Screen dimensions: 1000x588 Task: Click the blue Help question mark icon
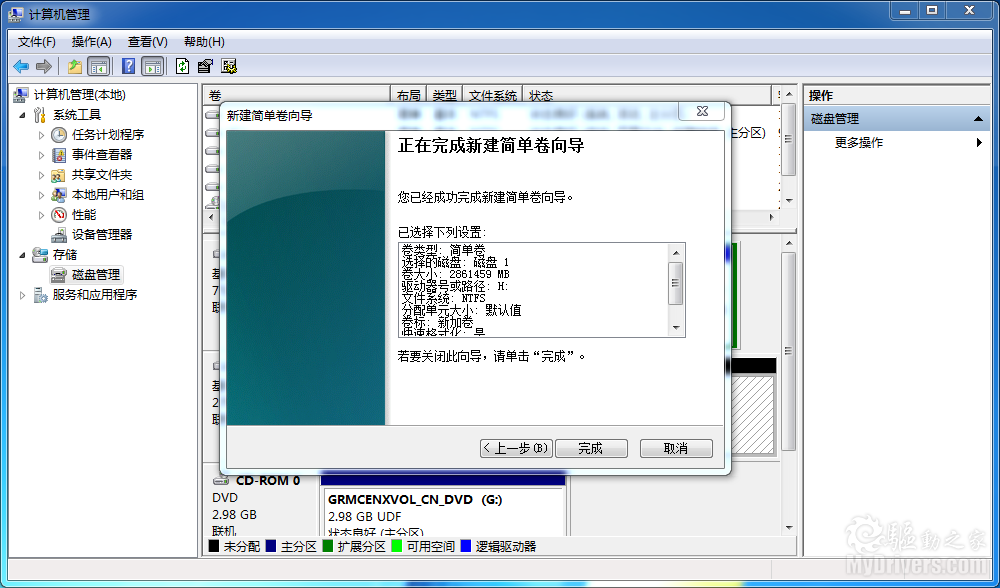[128, 66]
